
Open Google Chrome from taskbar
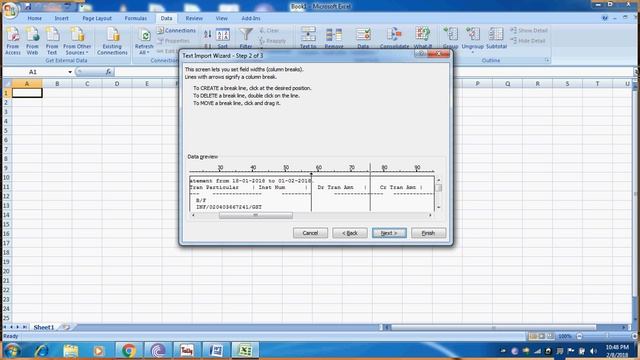pos(129,351)
